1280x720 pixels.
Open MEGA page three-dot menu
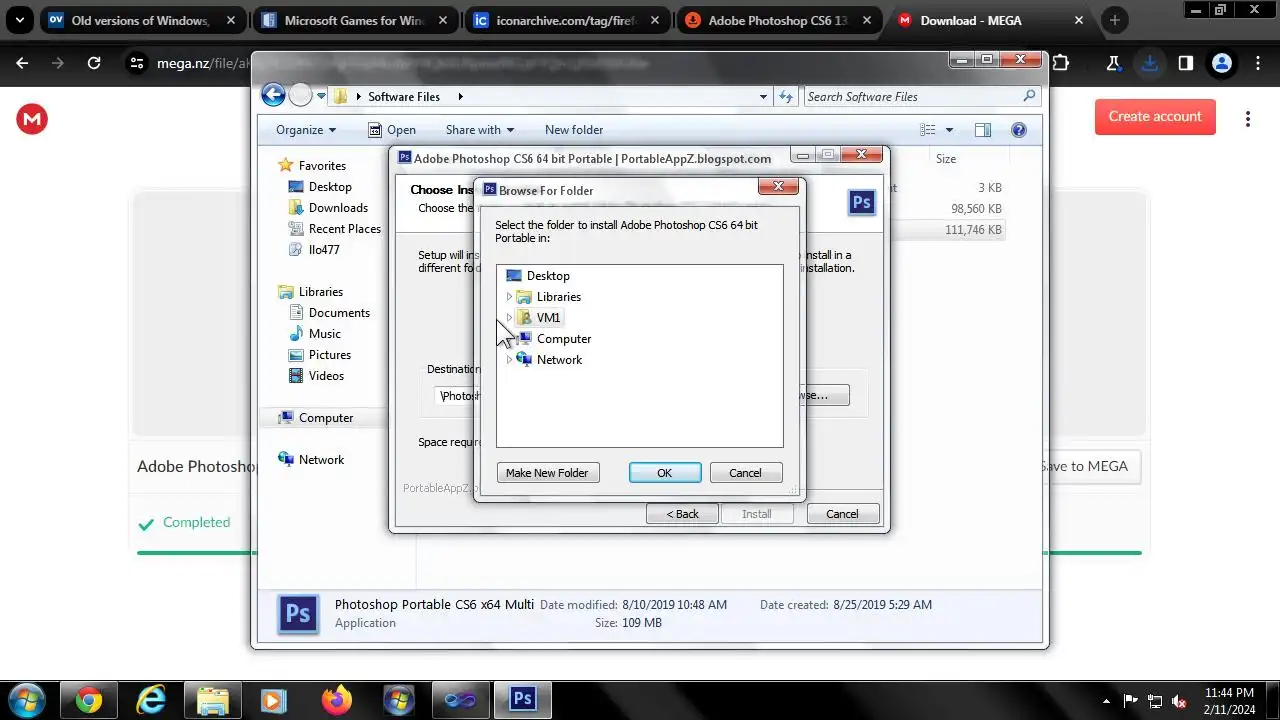click(1248, 119)
